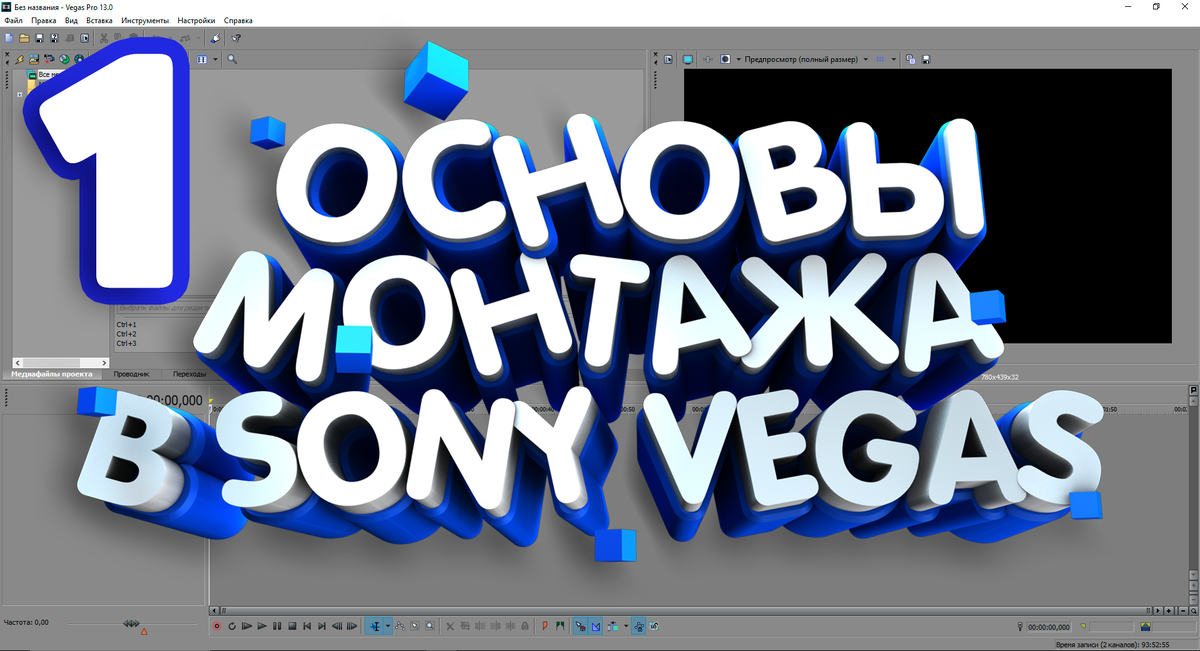Click the Save project diskette icon

(x=39, y=38)
